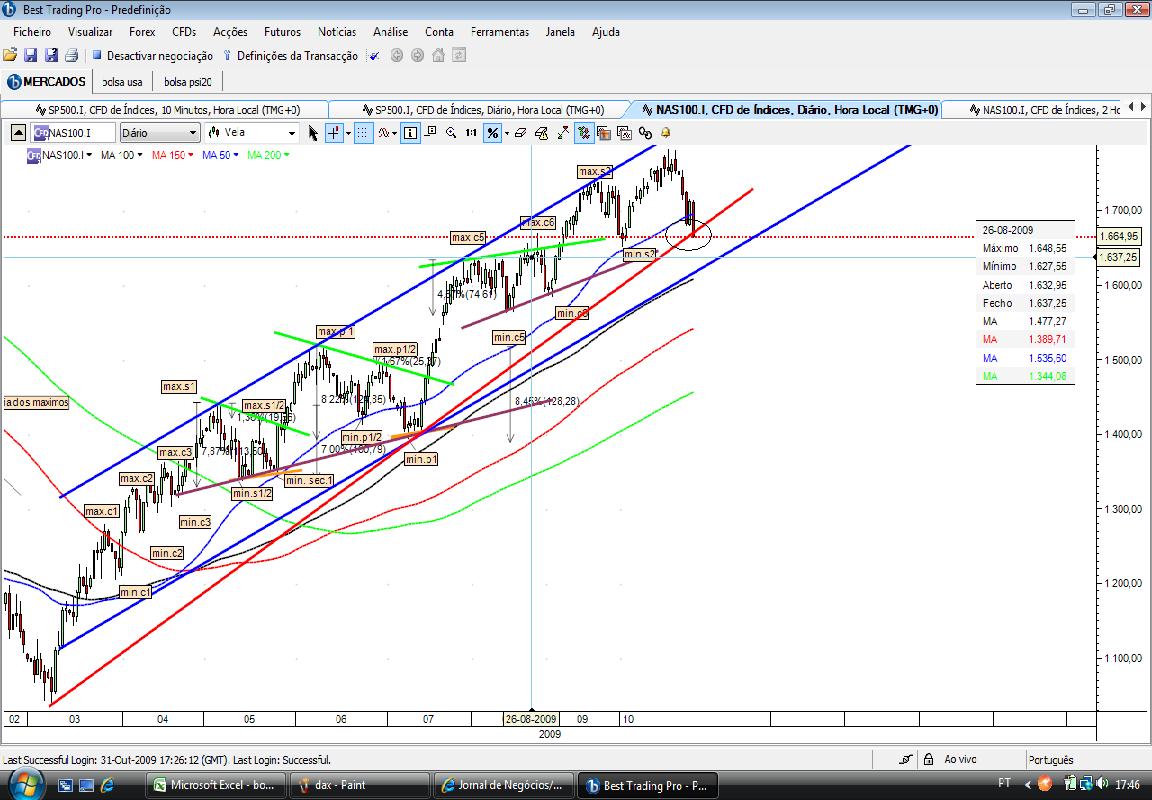This screenshot has height=800, width=1152.
Task: Click the NAS100.I symbol input field
Action: point(73,133)
